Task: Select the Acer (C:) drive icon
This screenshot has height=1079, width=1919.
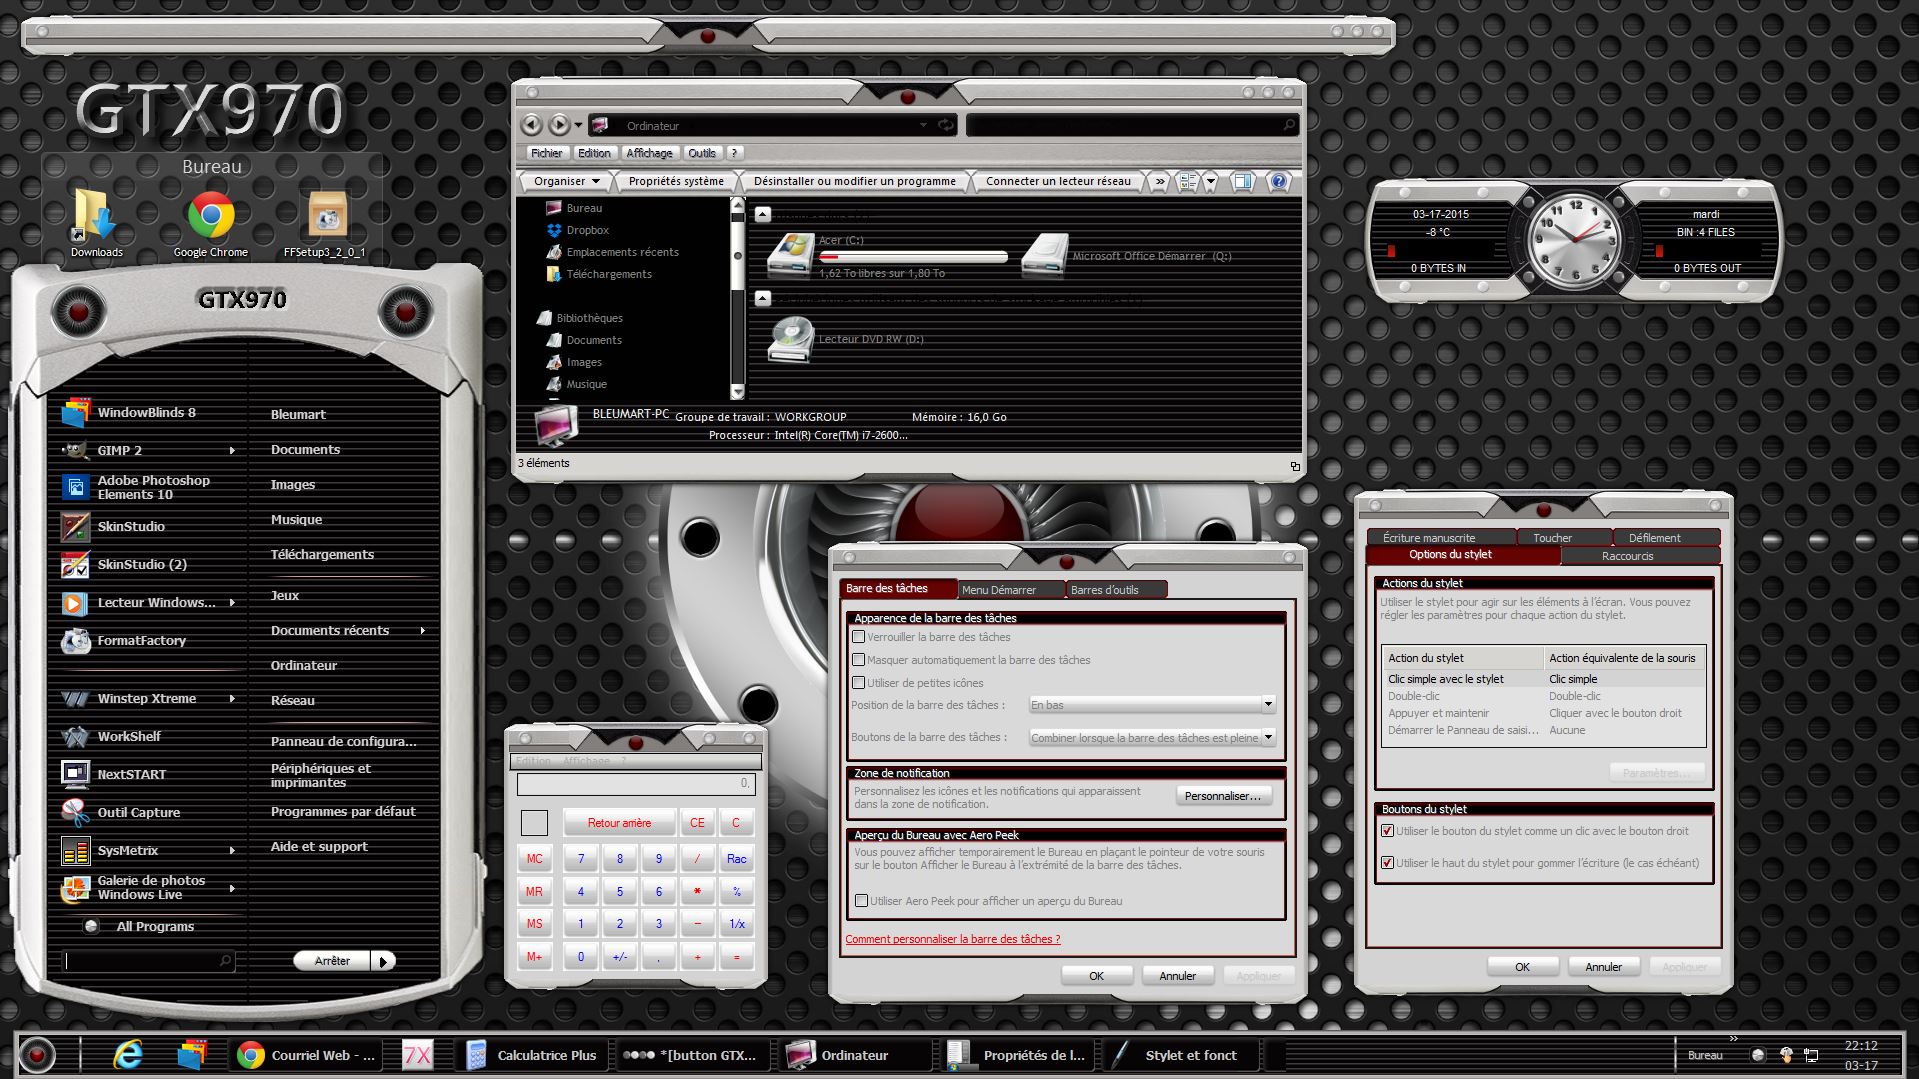Action: 791,256
